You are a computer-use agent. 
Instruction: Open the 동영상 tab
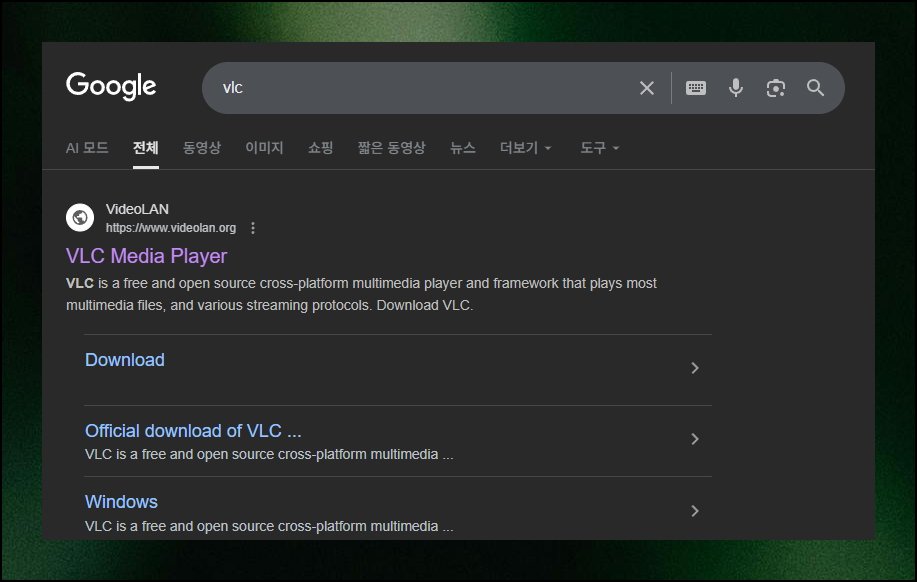(202, 148)
